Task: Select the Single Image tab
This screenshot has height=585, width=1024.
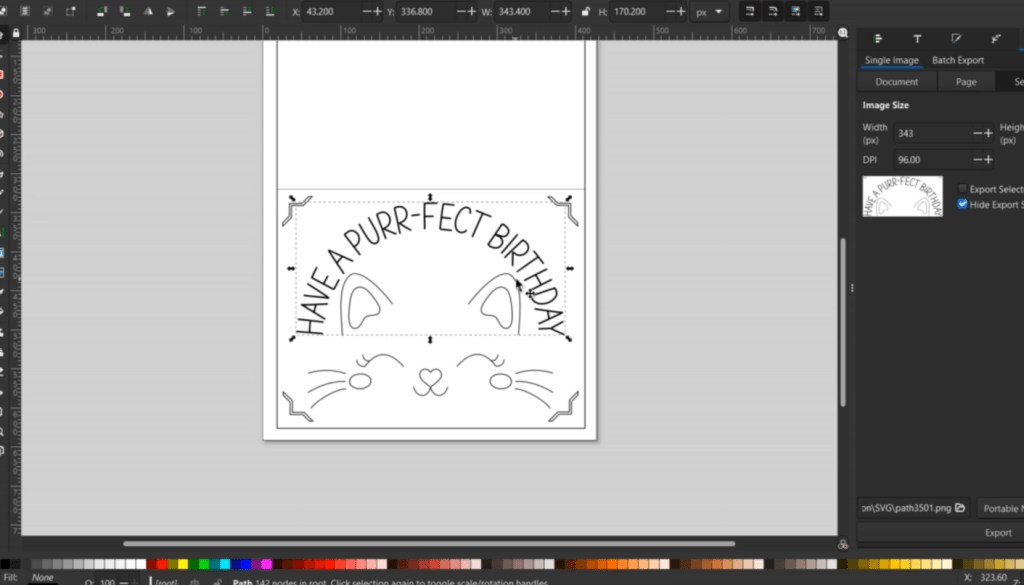Action: (x=891, y=60)
